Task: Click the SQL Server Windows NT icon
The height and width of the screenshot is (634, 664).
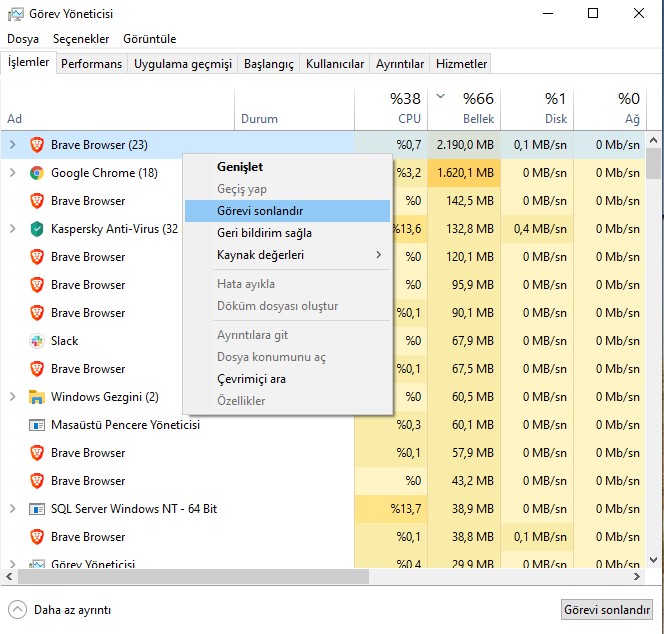Action: (x=37, y=509)
